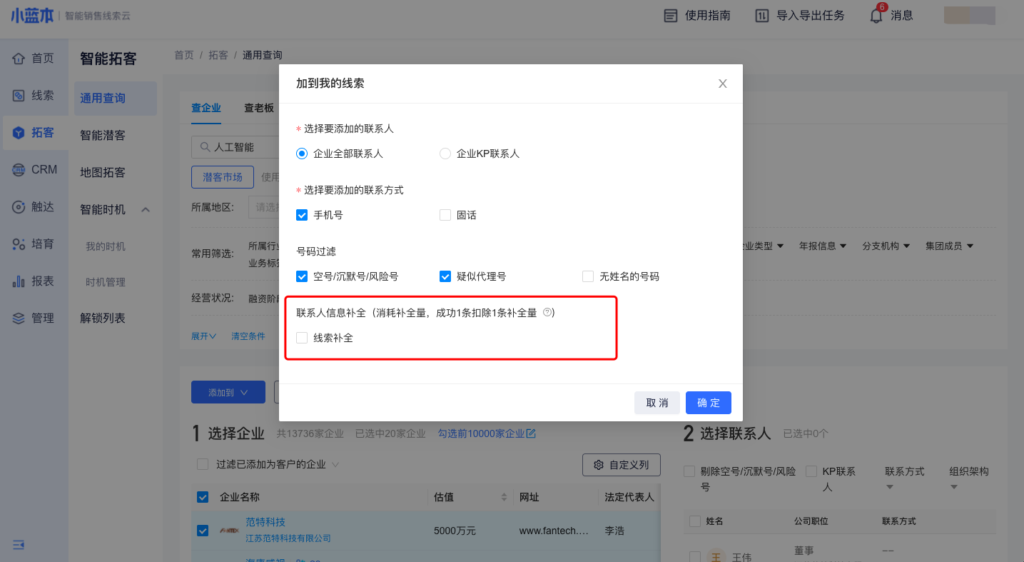Viewport: 1024px width, 562px height.
Task: Click the 首页 home sidebar icon
Action: [18, 58]
